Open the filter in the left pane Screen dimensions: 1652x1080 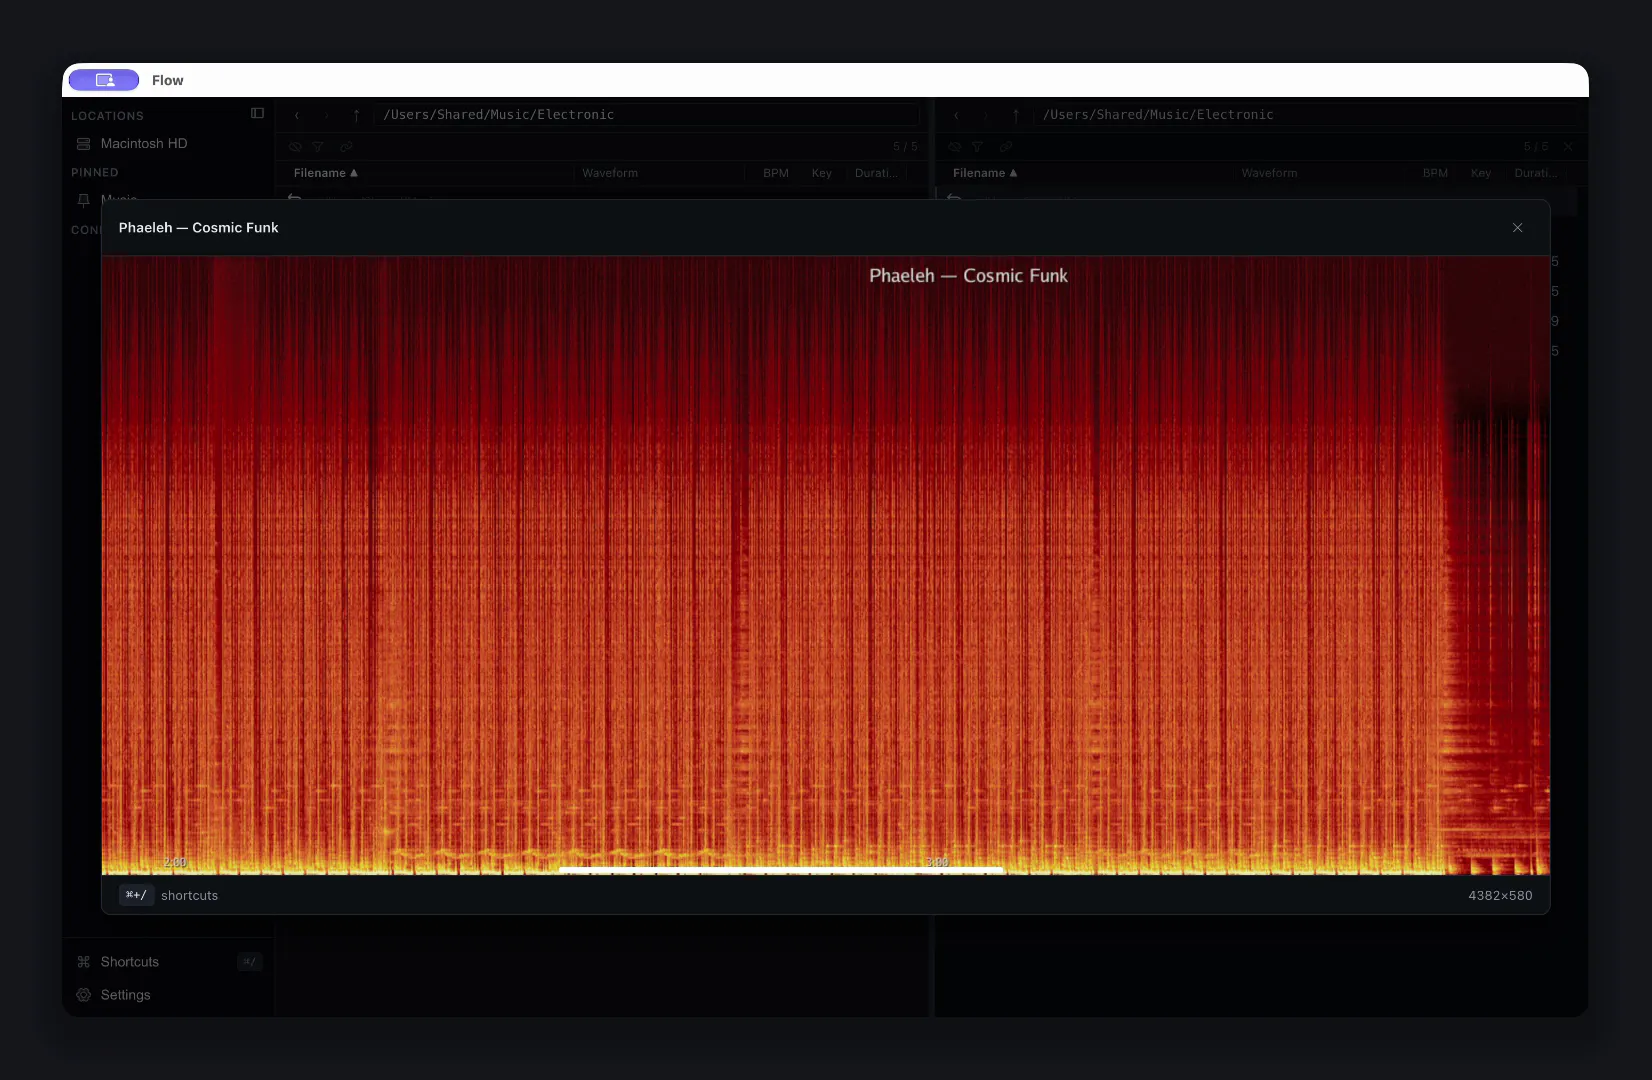(x=318, y=147)
